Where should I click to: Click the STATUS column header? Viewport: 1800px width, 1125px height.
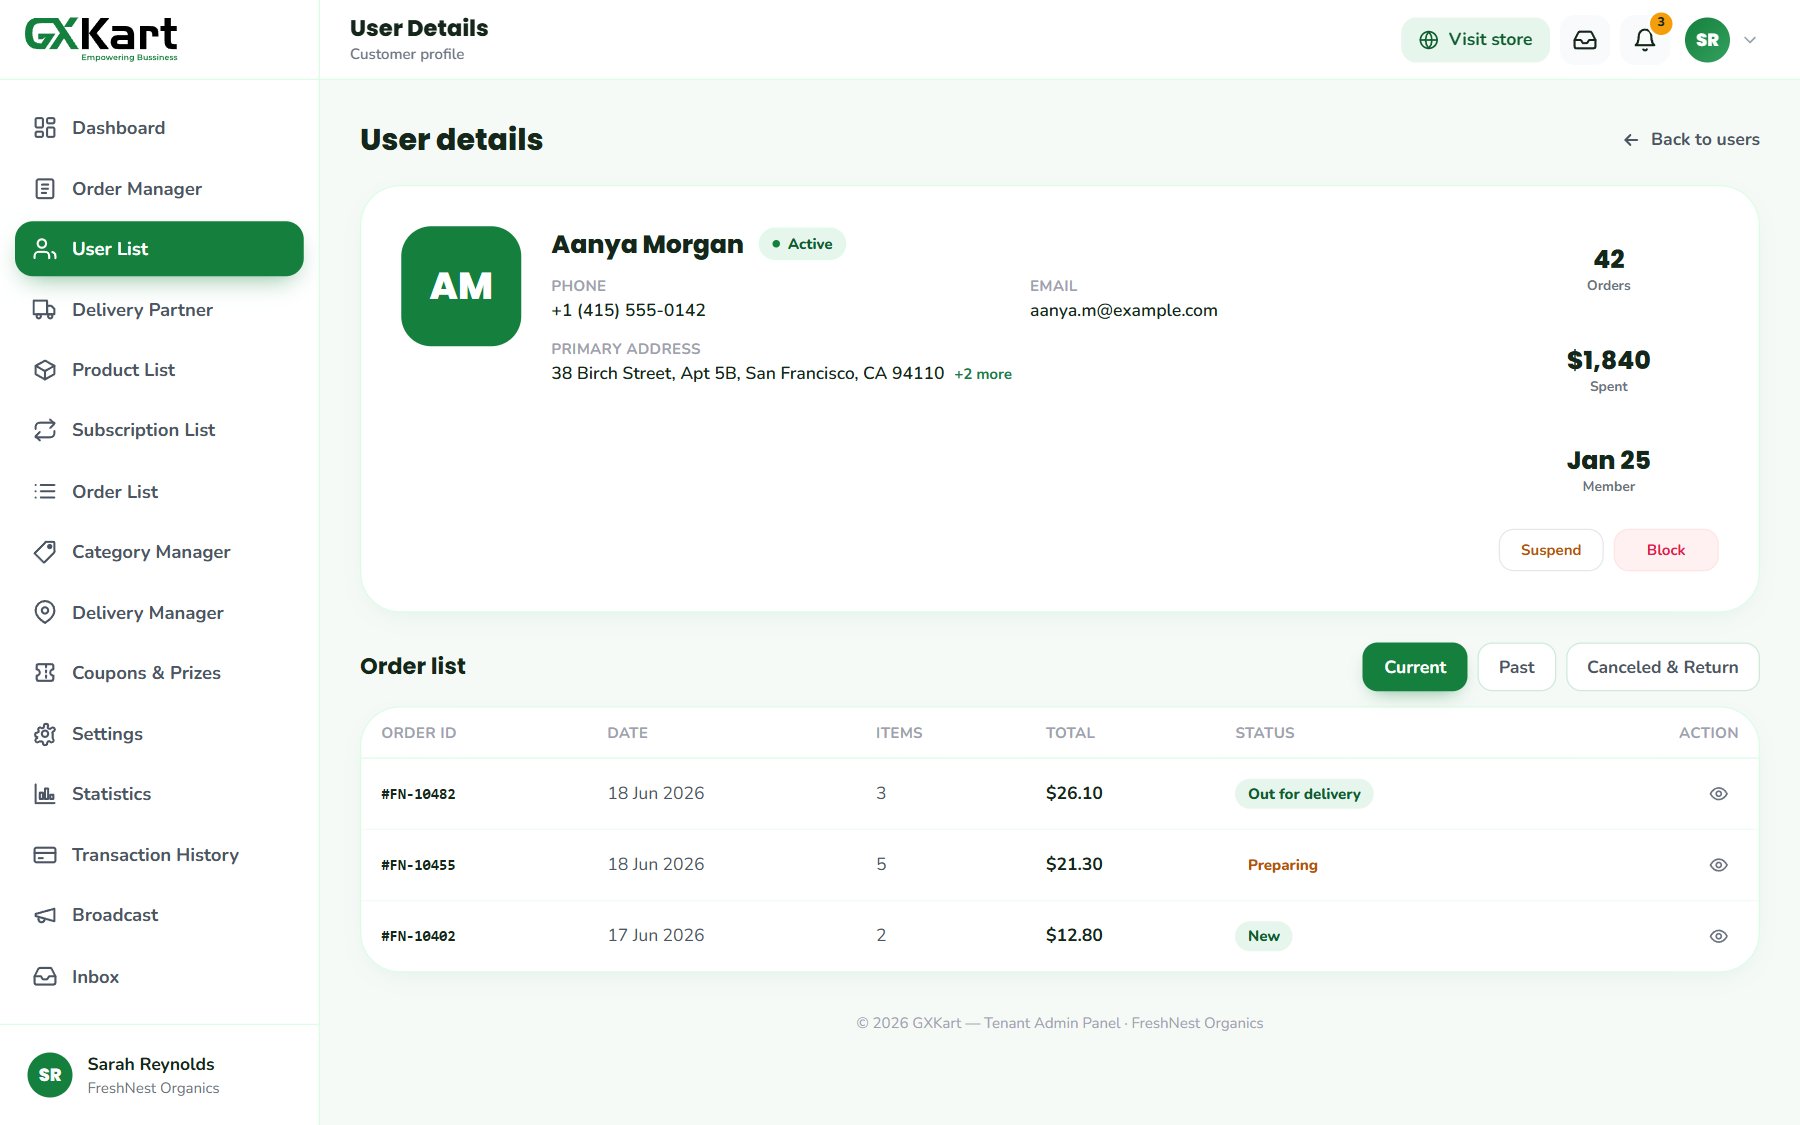pos(1265,733)
